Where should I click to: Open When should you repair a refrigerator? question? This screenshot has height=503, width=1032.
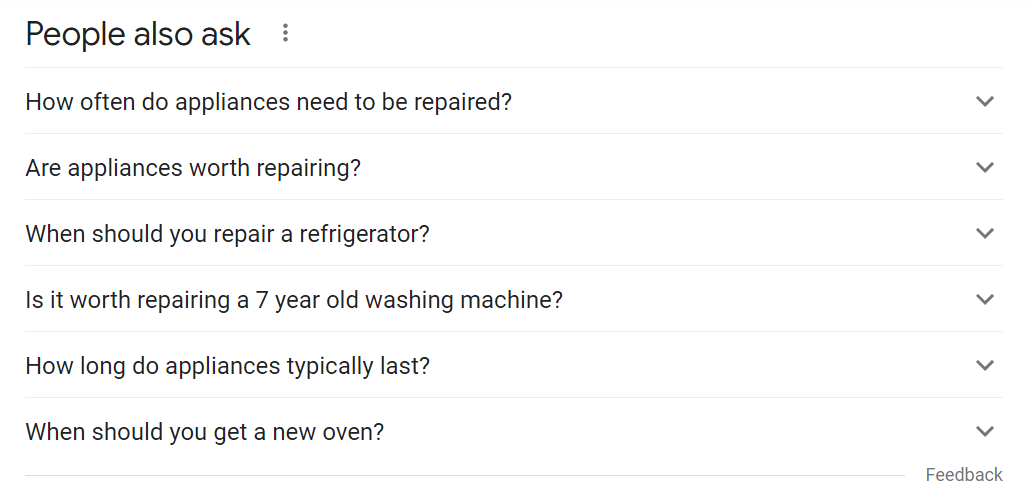pyautogui.click(x=514, y=233)
